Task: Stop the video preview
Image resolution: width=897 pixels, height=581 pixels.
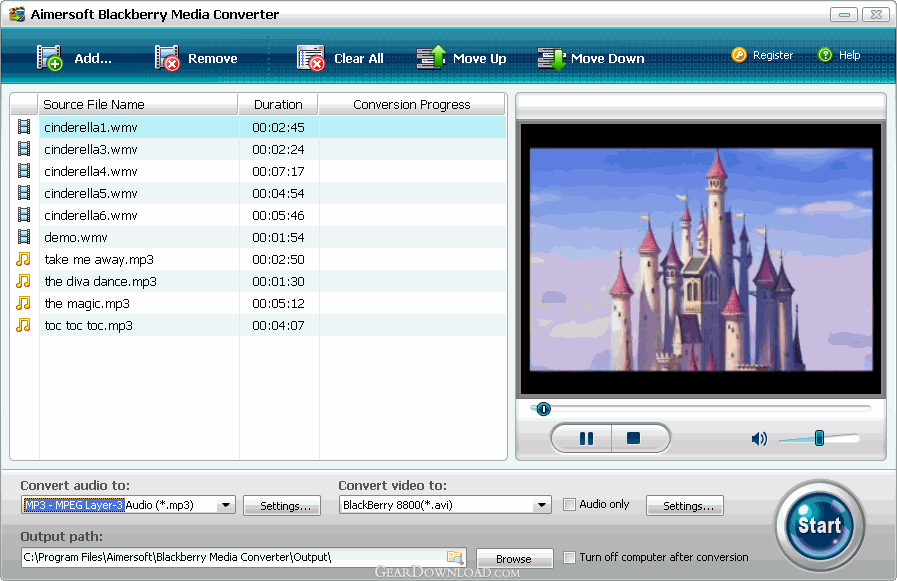Action: 633,438
